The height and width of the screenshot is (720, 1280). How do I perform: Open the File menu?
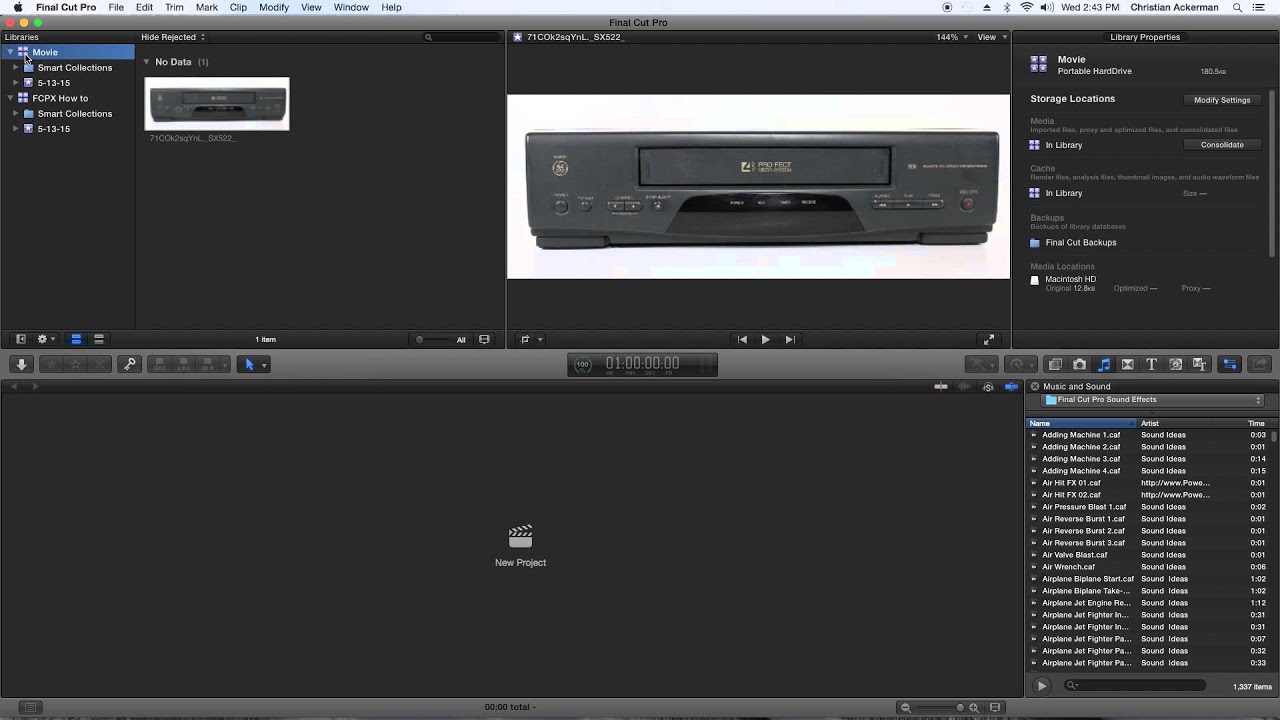(116, 7)
